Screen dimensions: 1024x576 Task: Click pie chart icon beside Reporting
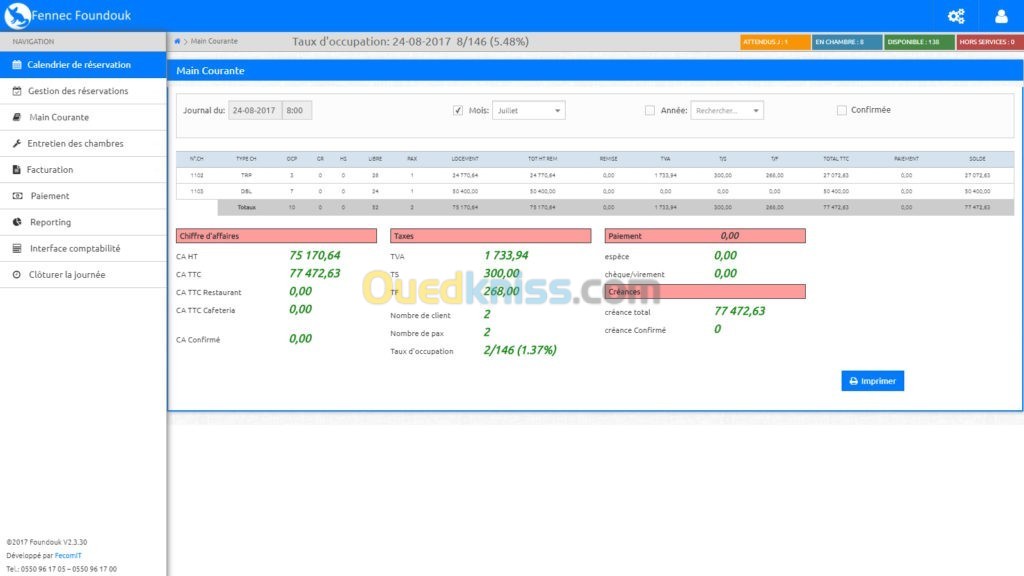(x=17, y=222)
